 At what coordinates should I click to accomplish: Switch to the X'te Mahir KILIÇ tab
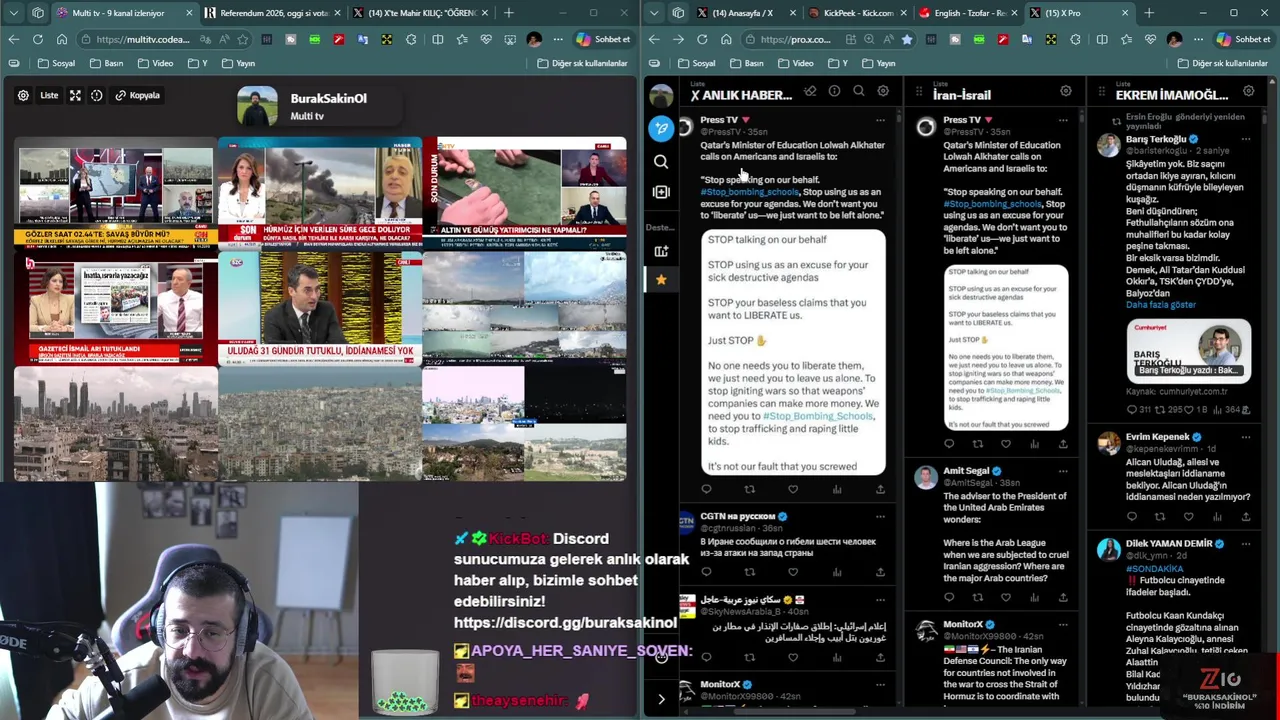pyautogui.click(x=420, y=13)
